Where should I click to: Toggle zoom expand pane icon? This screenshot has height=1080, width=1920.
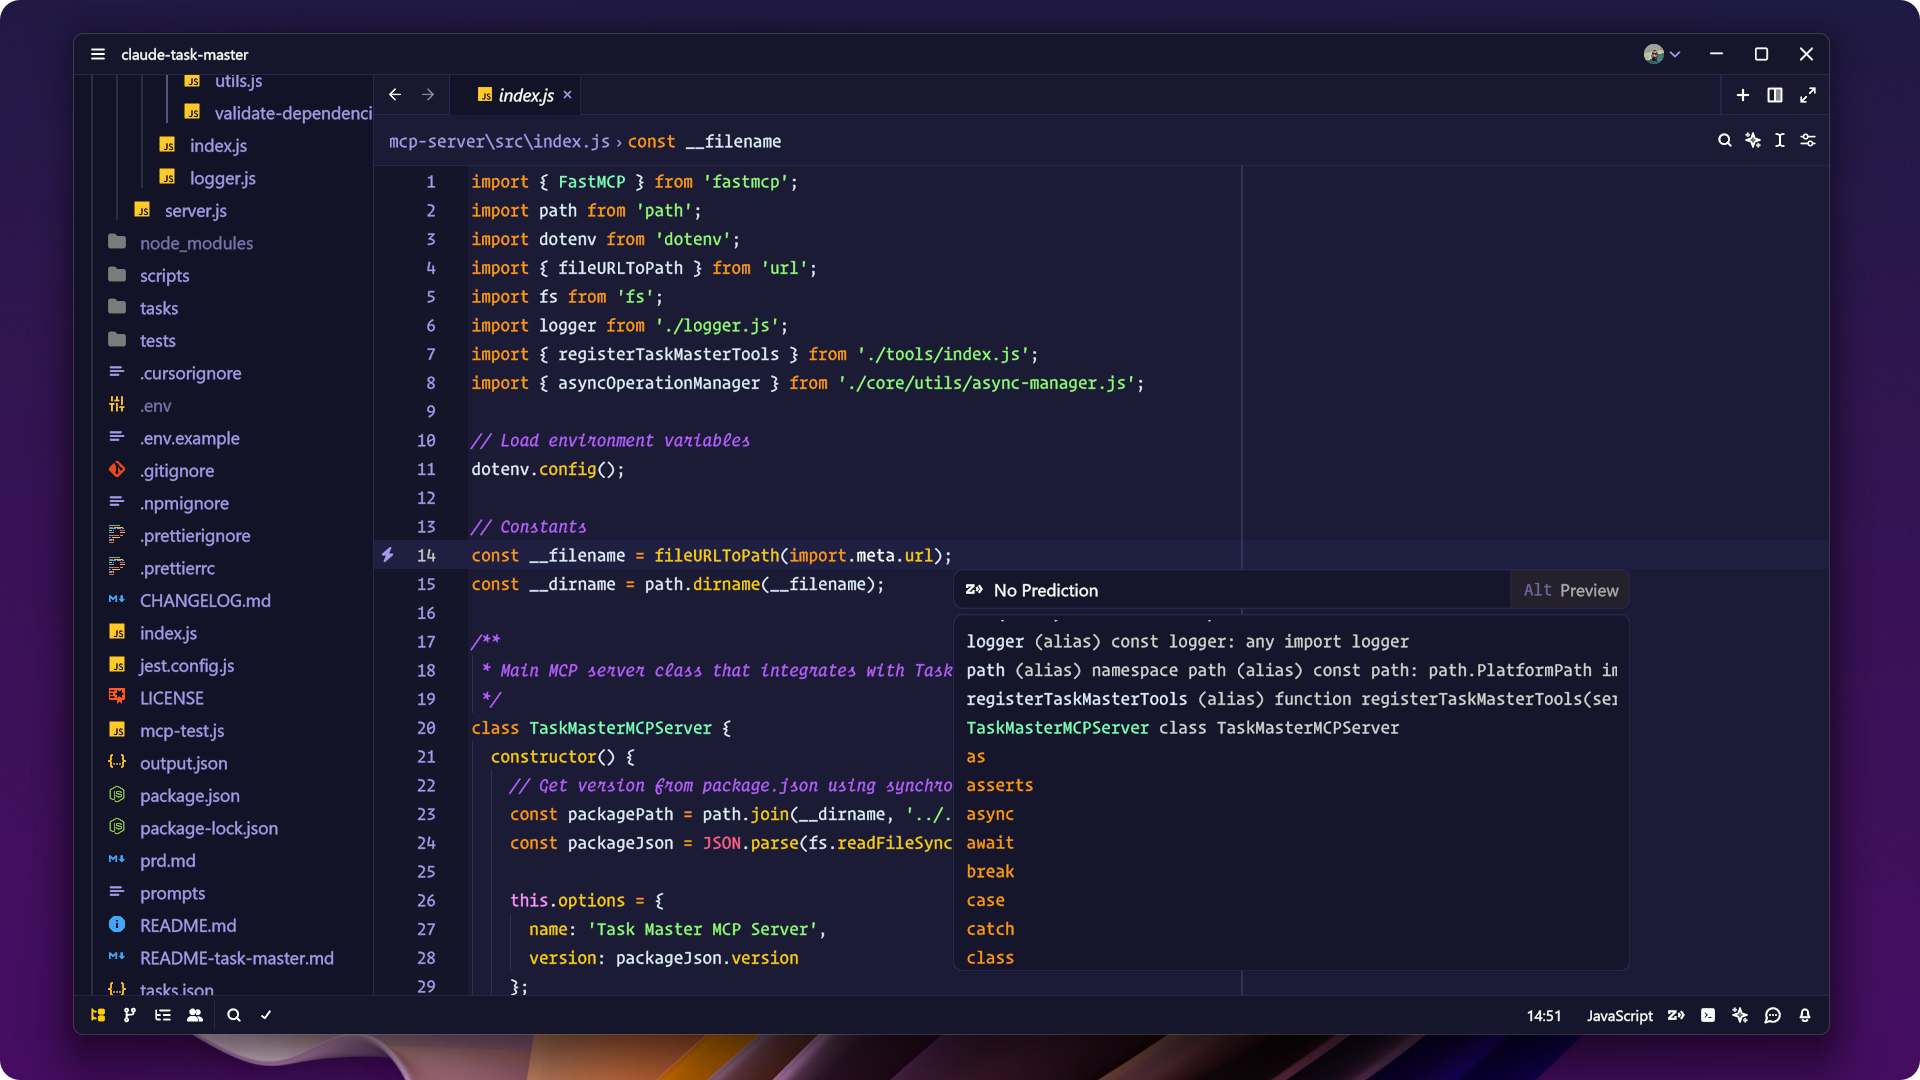tap(1808, 95)
